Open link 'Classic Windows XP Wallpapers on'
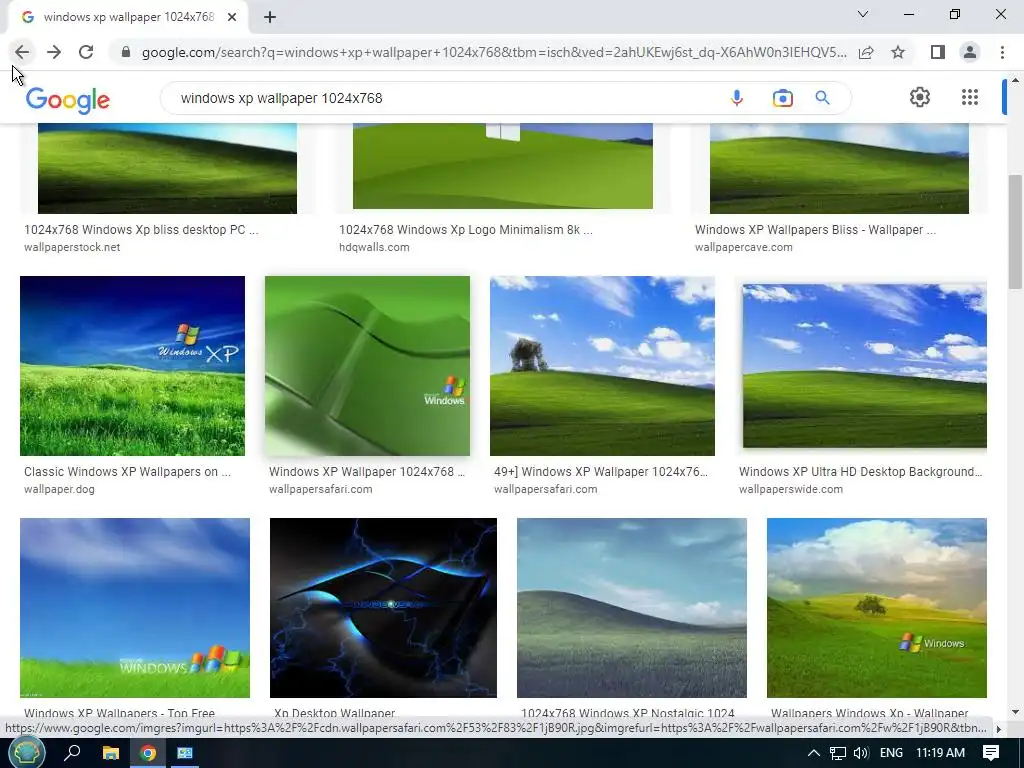 click(127, 472)
